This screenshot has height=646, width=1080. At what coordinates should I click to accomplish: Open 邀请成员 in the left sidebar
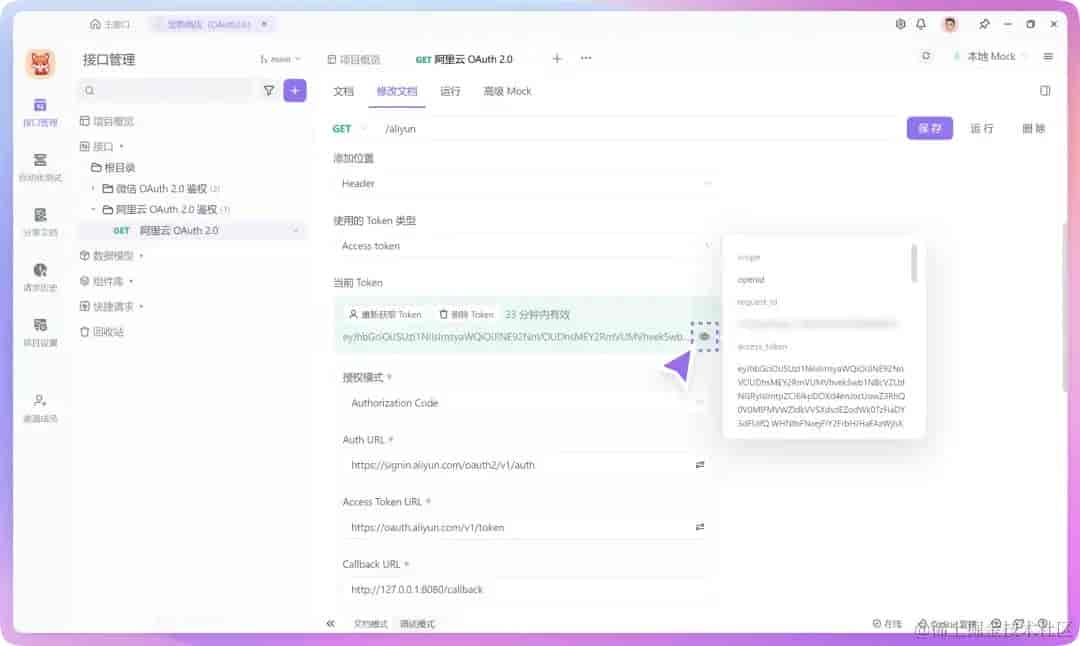coord(40,408)
